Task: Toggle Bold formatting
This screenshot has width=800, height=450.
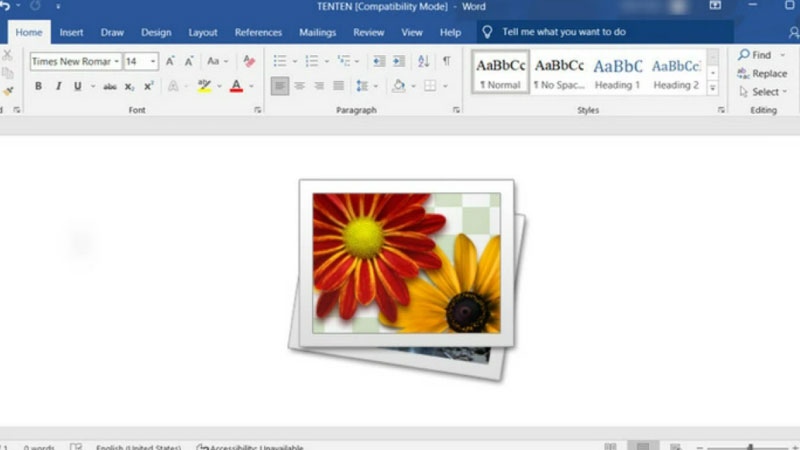Action: tap(38, 86)
